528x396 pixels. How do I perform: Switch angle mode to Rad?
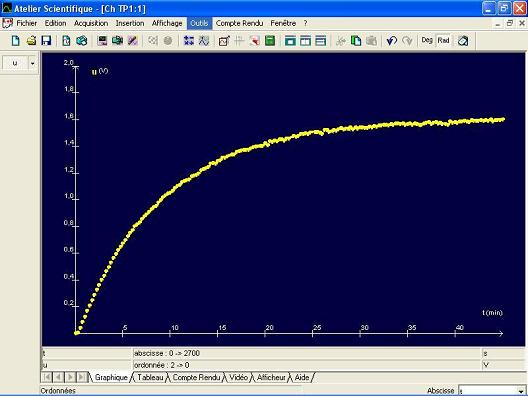[x=443, y=40]
